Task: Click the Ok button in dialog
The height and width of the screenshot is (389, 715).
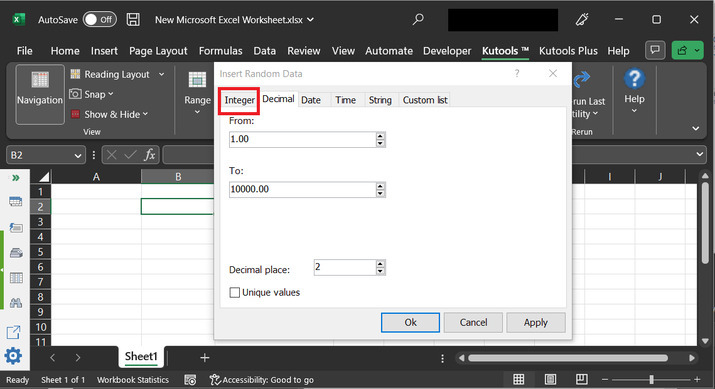Action: coord(410,322)
